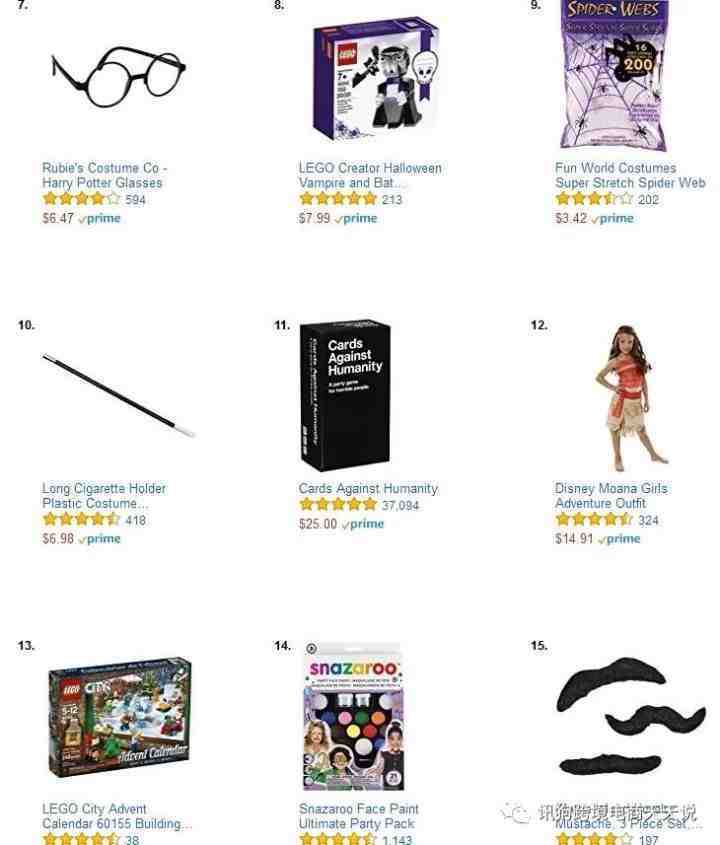Open the long cigarette holder image
720x845 pixels.
click(118, 395)
